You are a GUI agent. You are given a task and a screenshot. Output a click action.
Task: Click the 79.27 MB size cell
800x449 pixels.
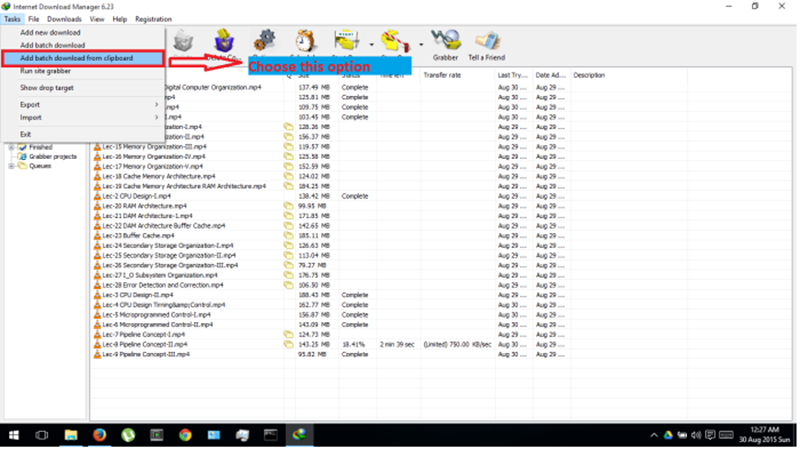coord(312,265)
